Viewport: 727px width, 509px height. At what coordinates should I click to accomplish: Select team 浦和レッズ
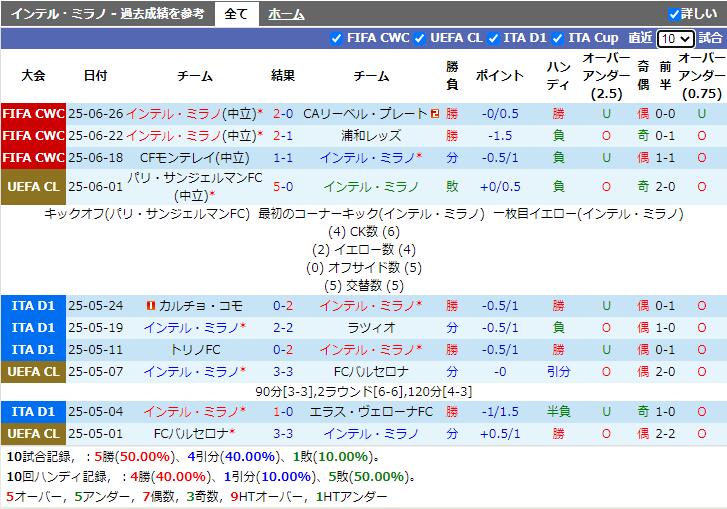coord(371,136)
